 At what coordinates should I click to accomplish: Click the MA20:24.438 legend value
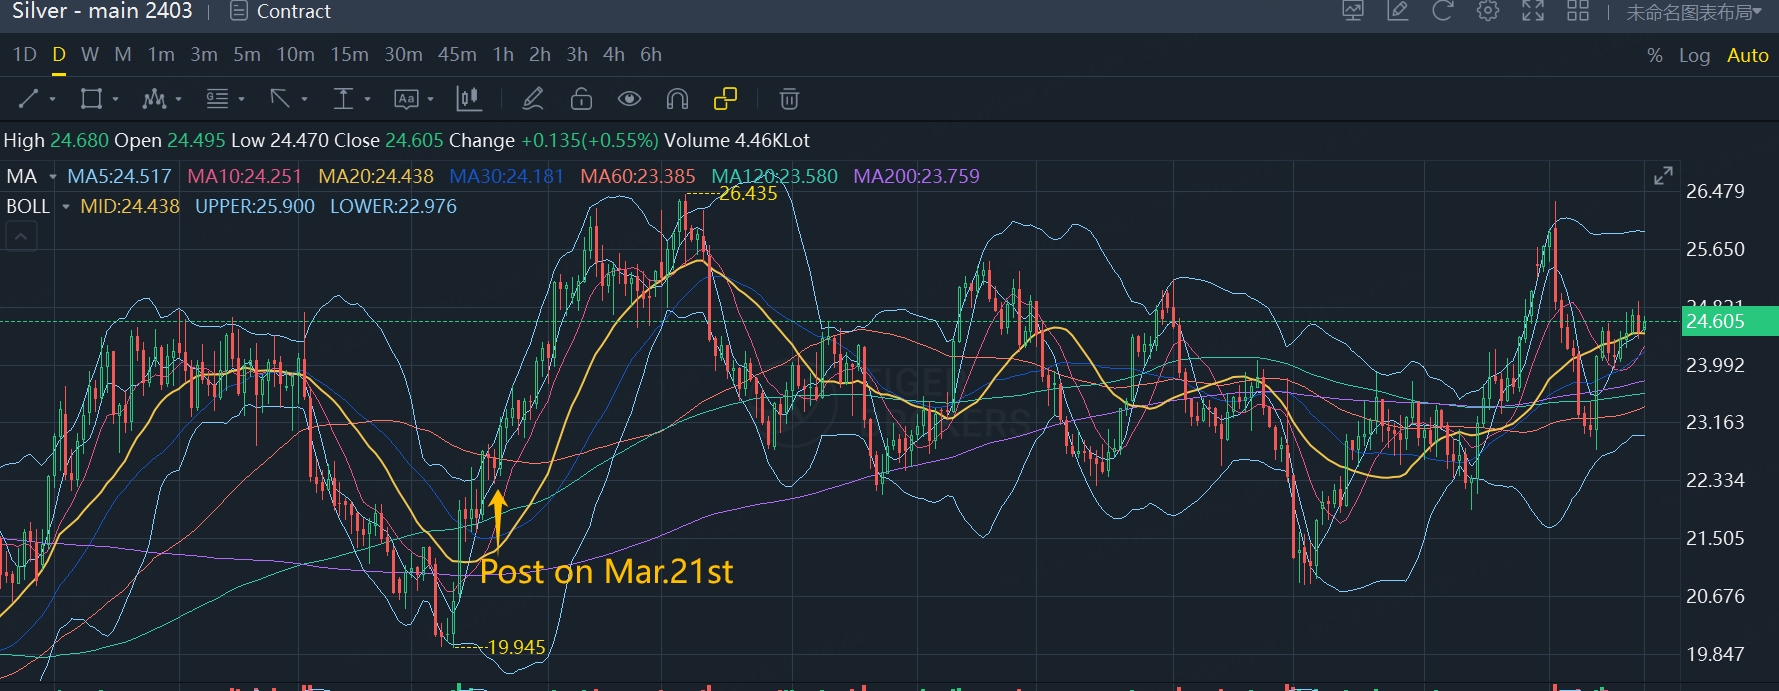click(x=376, y=177)
